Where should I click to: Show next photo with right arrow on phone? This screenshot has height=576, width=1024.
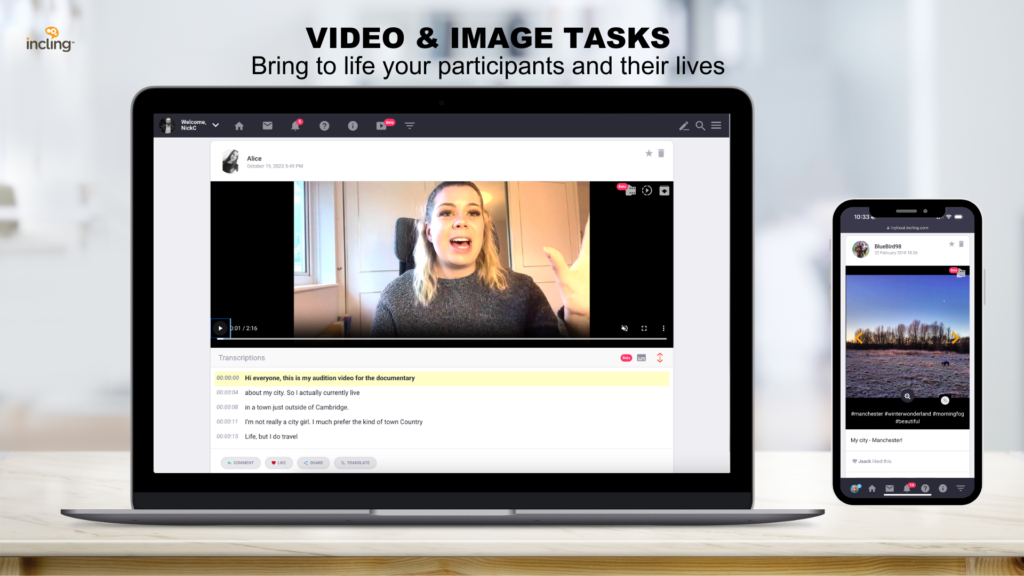pyautogui.click(x=955, y=337)
